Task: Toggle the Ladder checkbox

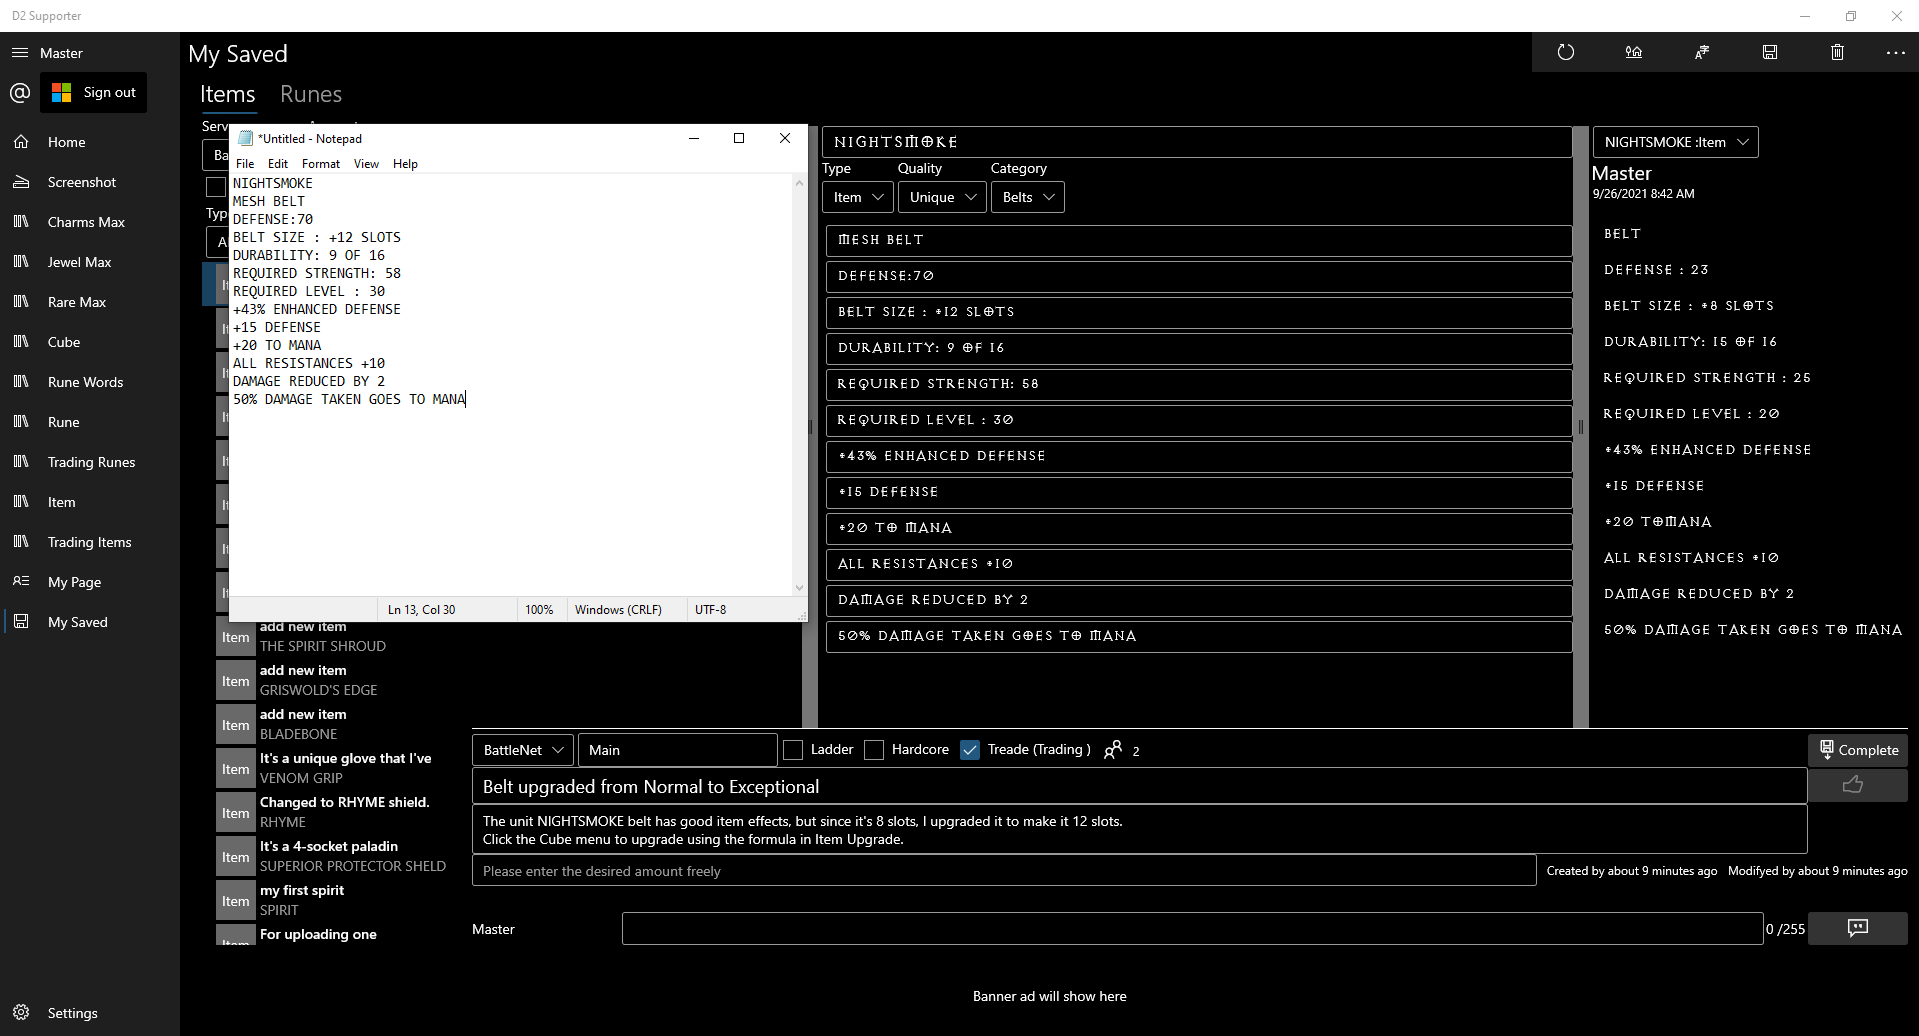Action: point(793,750)
